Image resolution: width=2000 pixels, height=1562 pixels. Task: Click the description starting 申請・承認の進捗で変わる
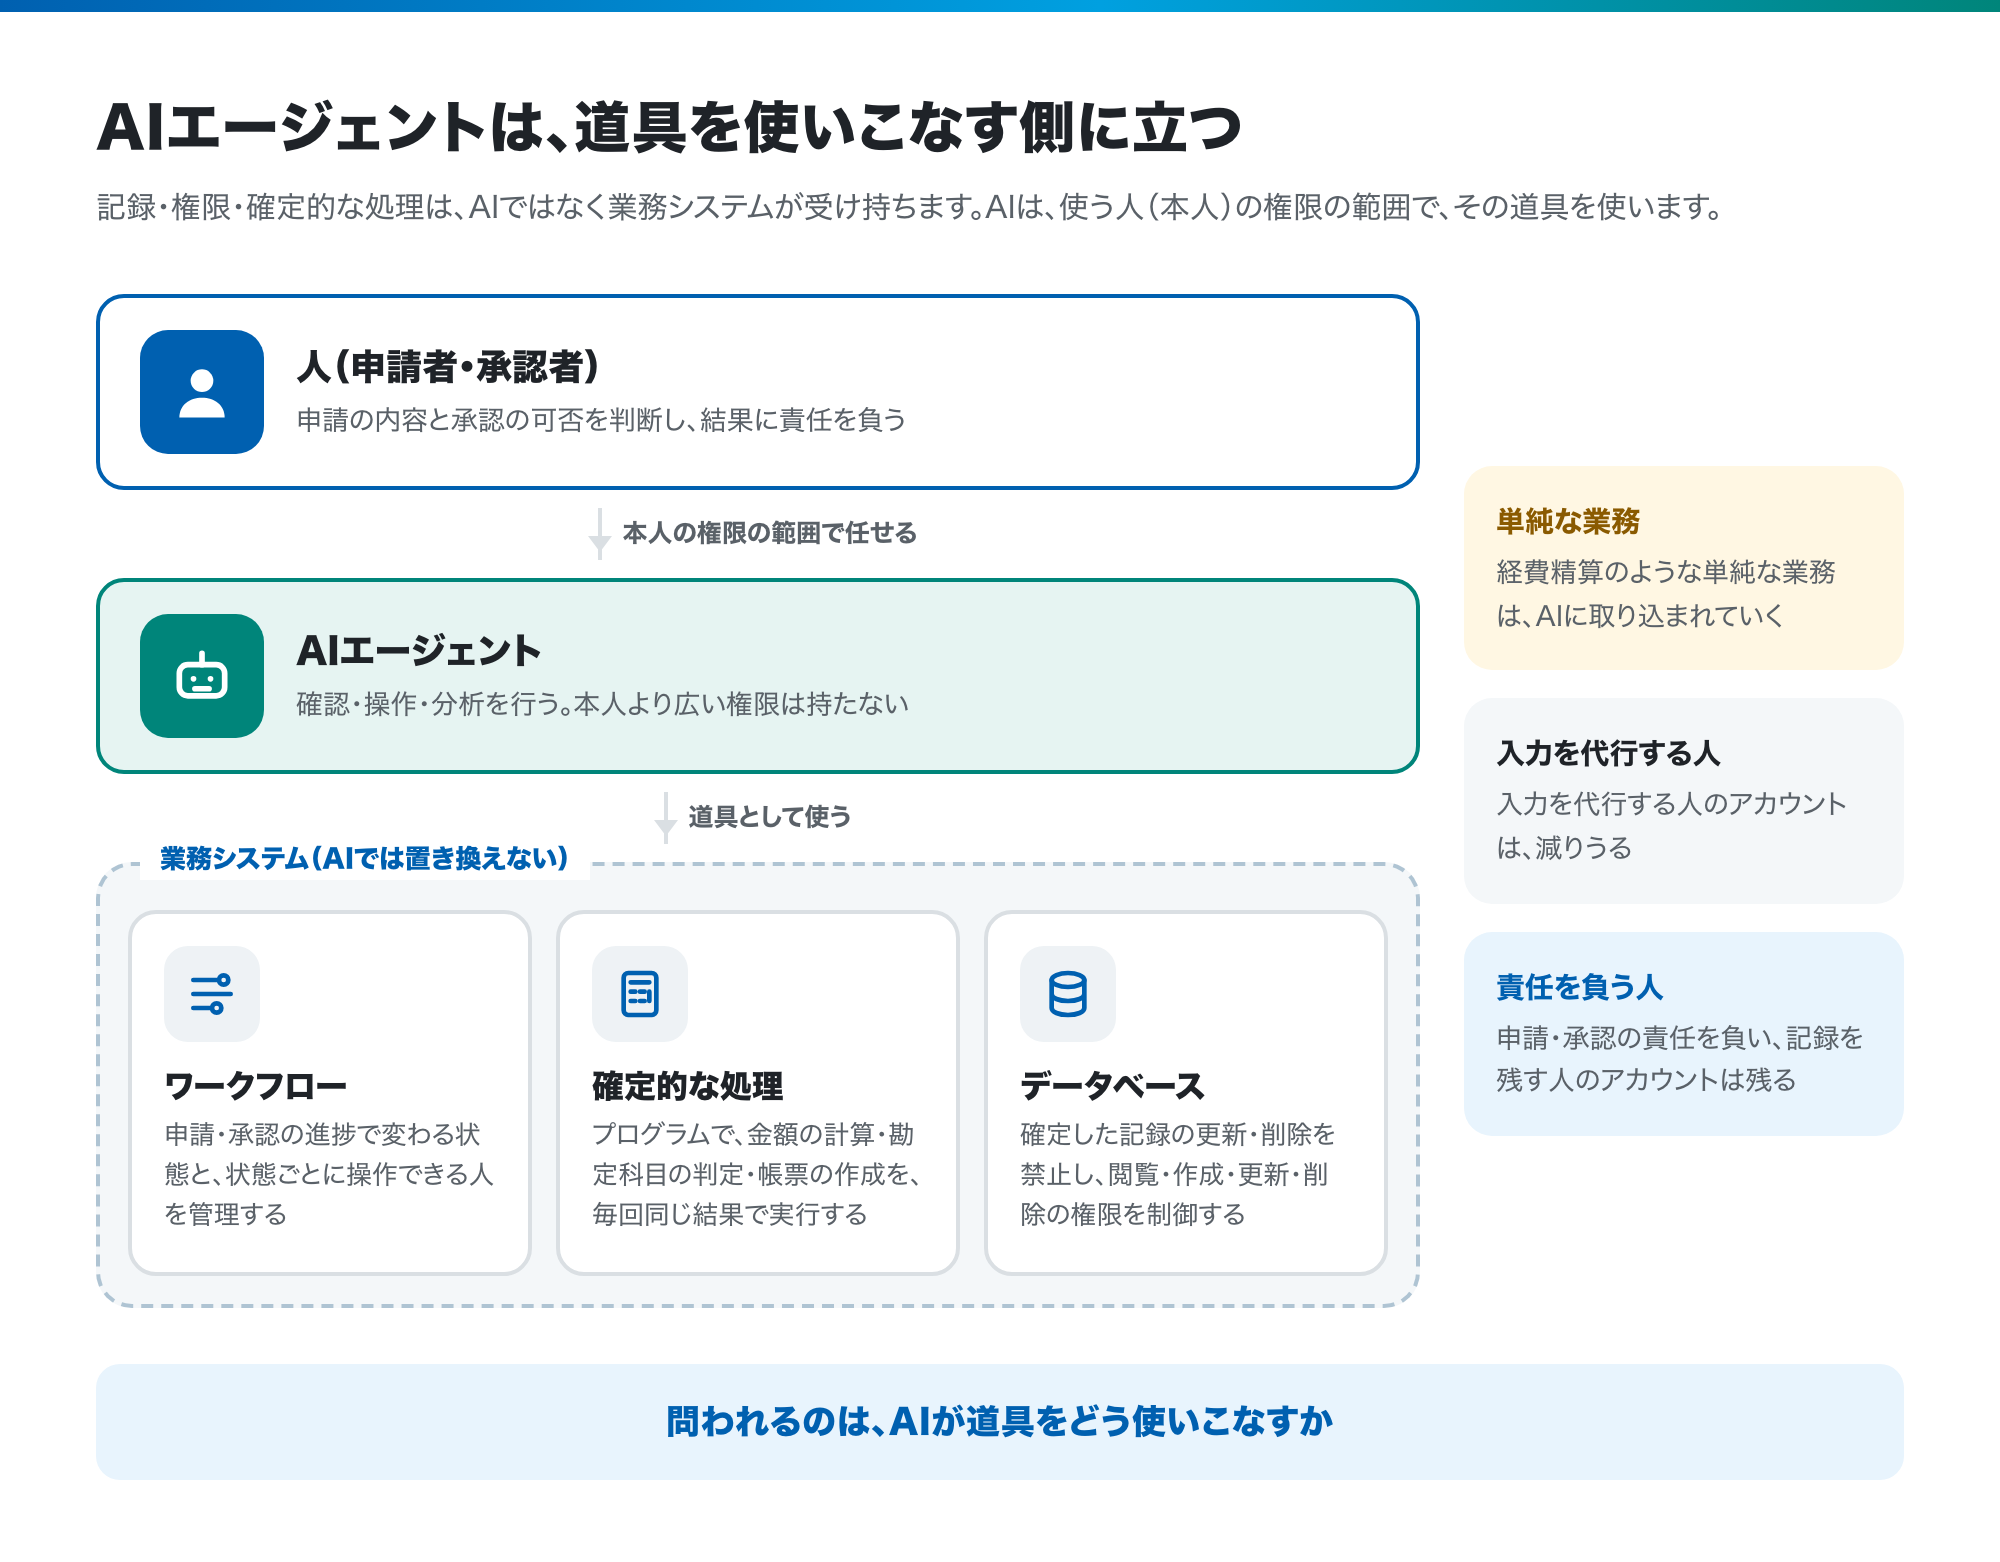pyautogui.click(x=329, y=1174)
